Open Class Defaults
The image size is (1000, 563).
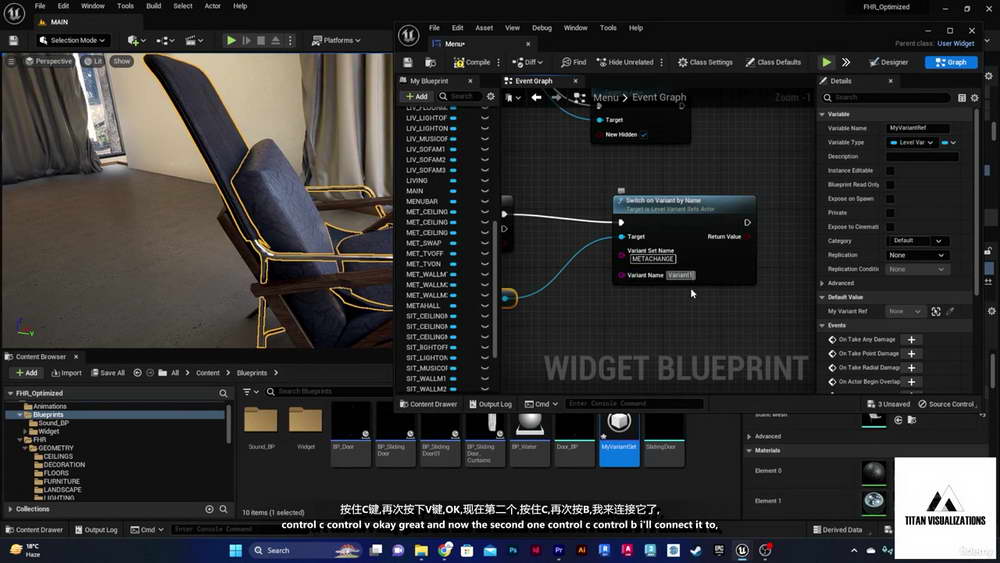pyautogui.click(x=773, y=62)
